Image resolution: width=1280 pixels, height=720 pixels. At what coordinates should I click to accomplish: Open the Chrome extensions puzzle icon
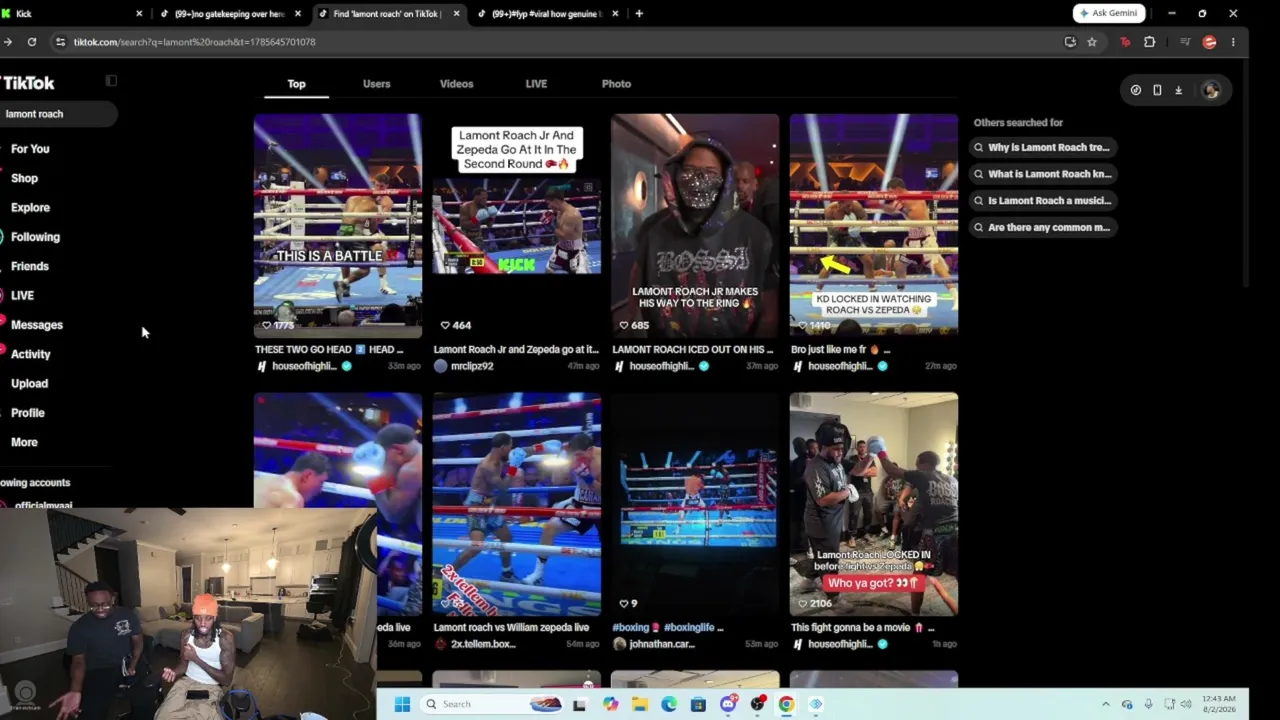(1149, 42)
